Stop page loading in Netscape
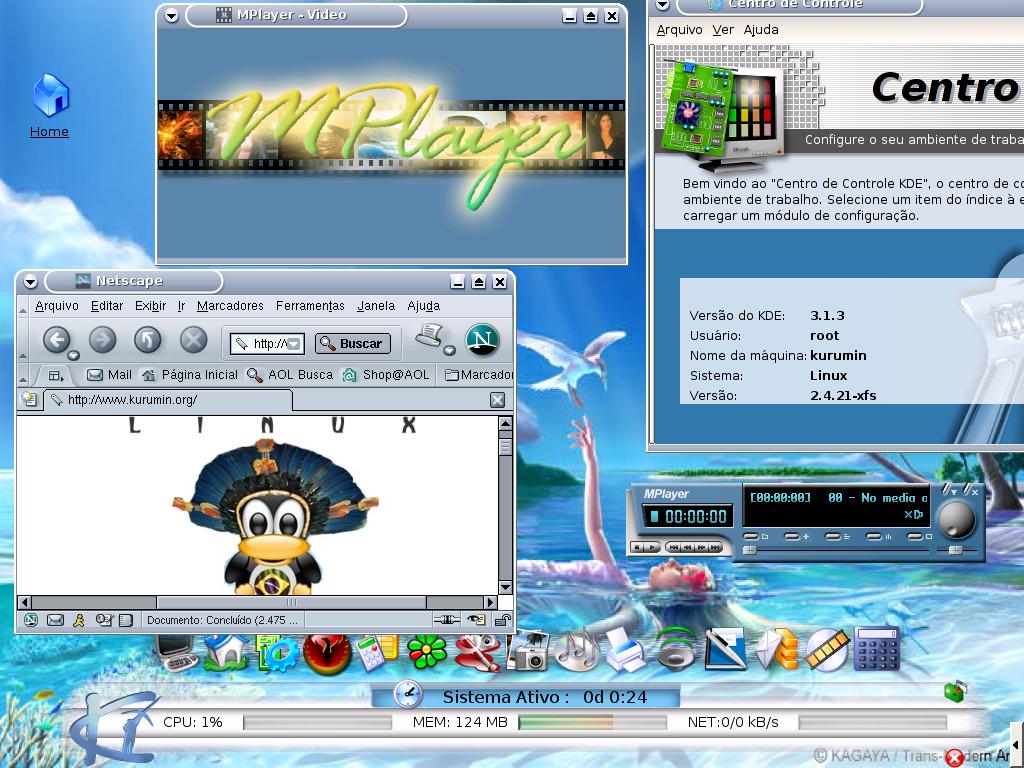Viewport: 1024px width, 768px height. [193, 339]
